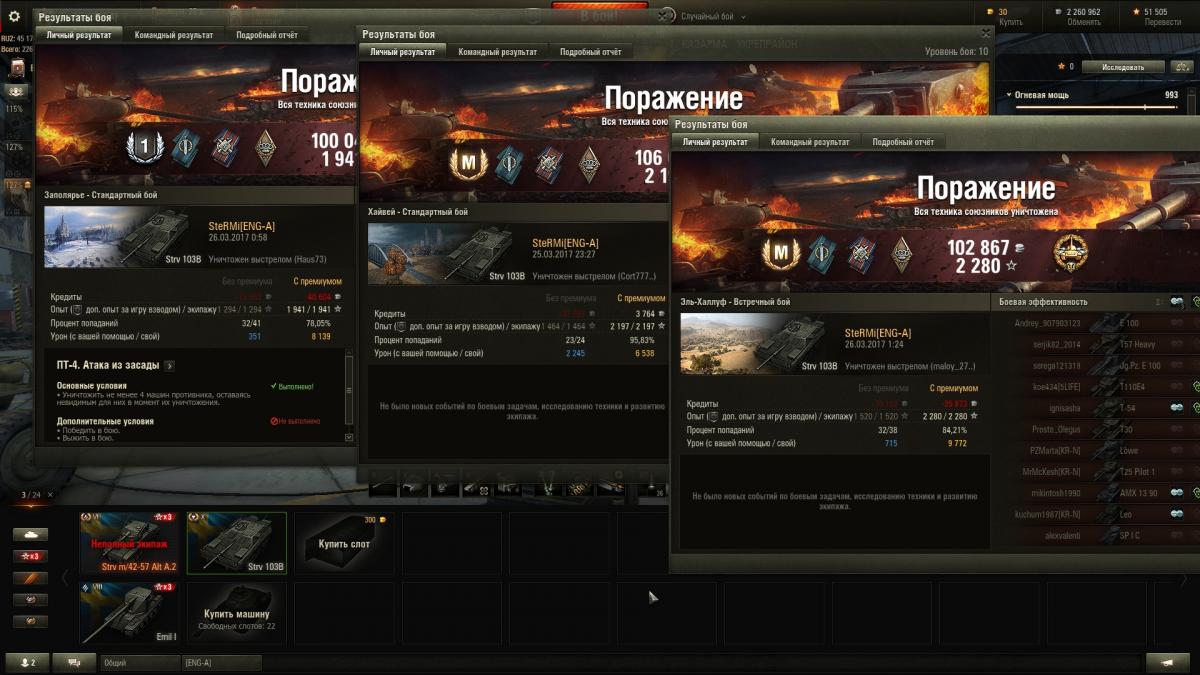
Task: Toggle the tank-type carousel filter
Action: pyautogui.click(x=30, y=534)
